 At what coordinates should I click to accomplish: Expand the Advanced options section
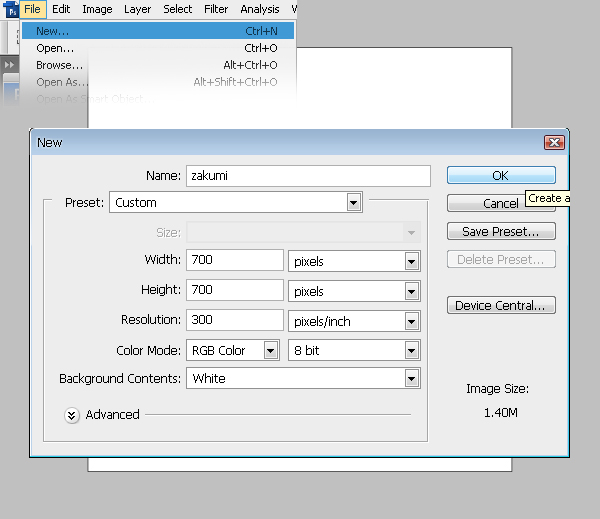pos(72,415)
